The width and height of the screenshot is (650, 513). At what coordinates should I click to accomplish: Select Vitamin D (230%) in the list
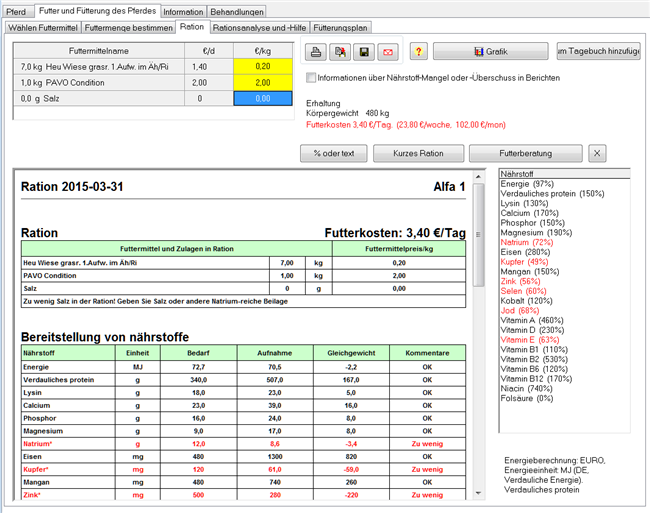(532, 330)
